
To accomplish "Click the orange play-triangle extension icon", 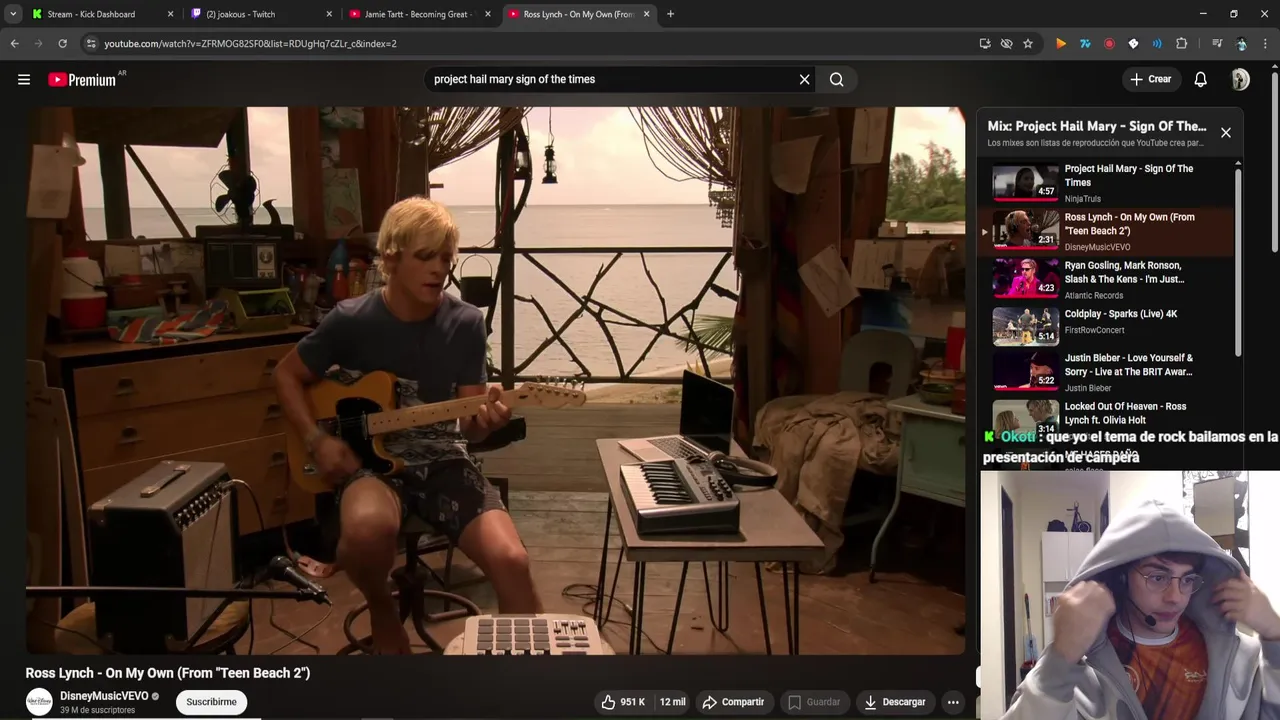I will tap(1061, 44).
